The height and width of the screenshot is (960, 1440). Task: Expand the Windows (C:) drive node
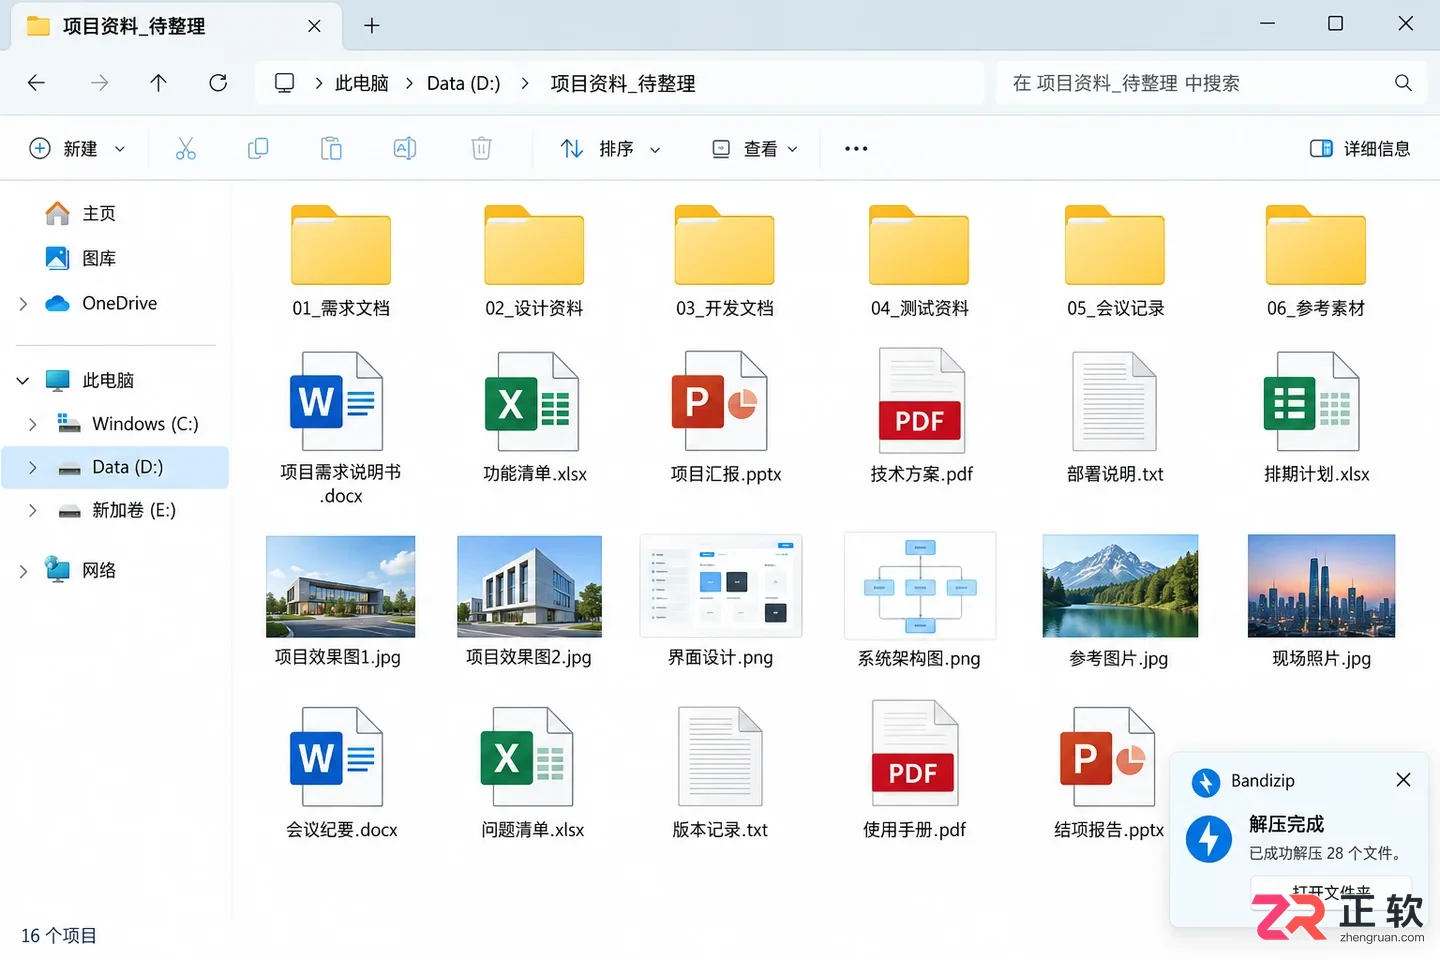tap(33, 424)
